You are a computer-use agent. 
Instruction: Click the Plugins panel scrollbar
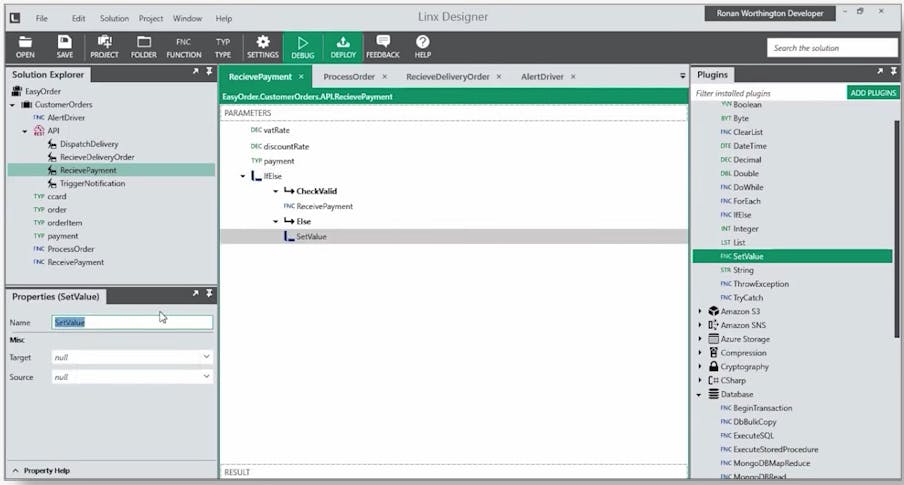point(896,229)
